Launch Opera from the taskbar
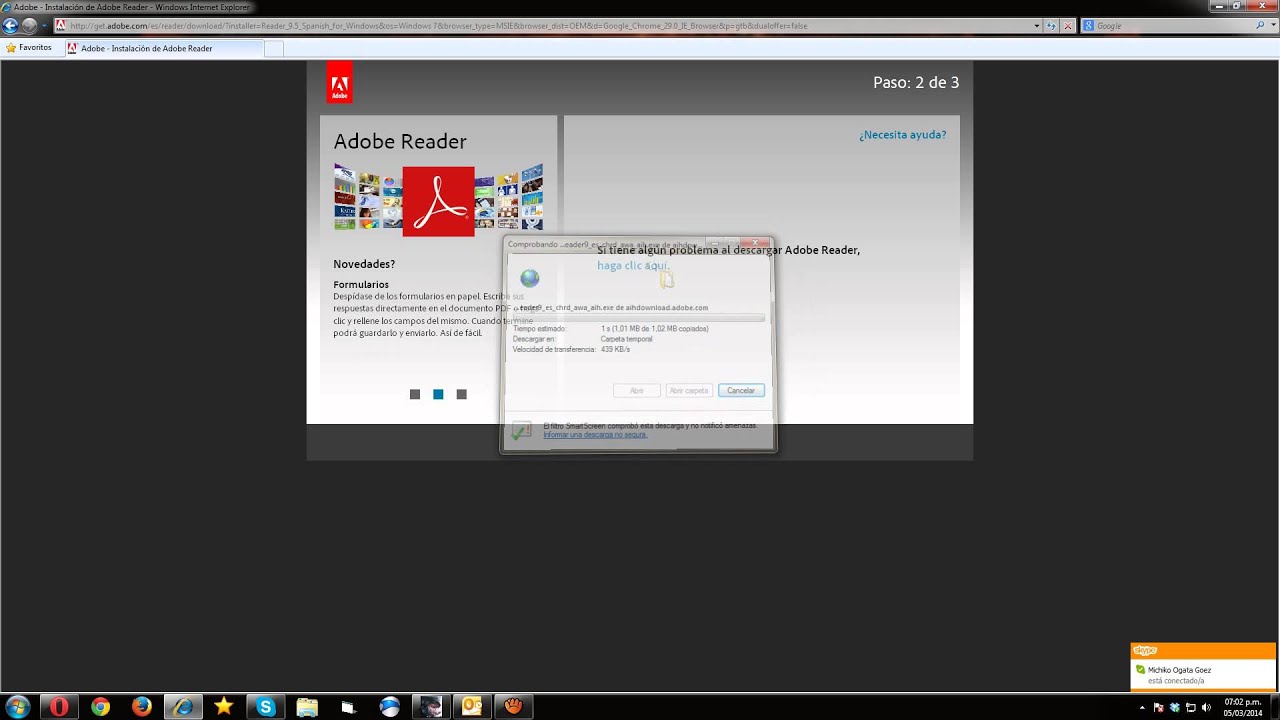Screen dimensions: 1280x720 click(59, 707)
